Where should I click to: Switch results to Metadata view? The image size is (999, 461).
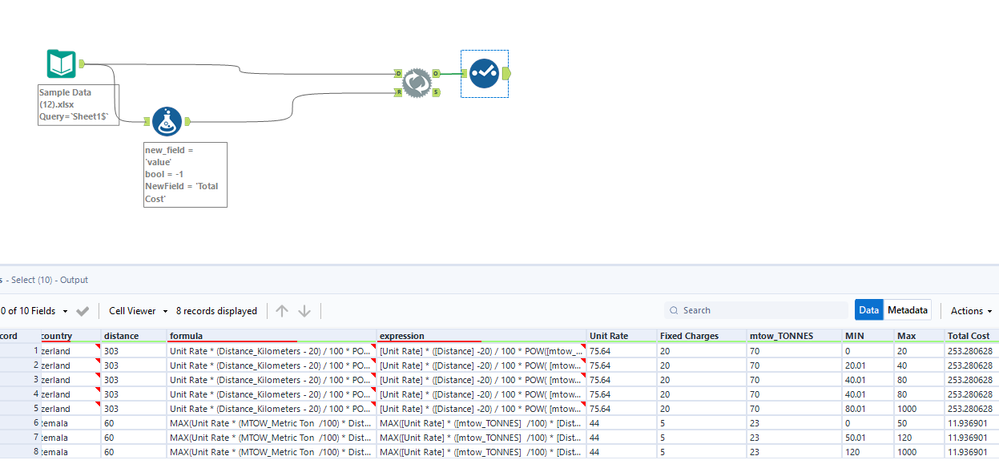(x=907, y=310)
